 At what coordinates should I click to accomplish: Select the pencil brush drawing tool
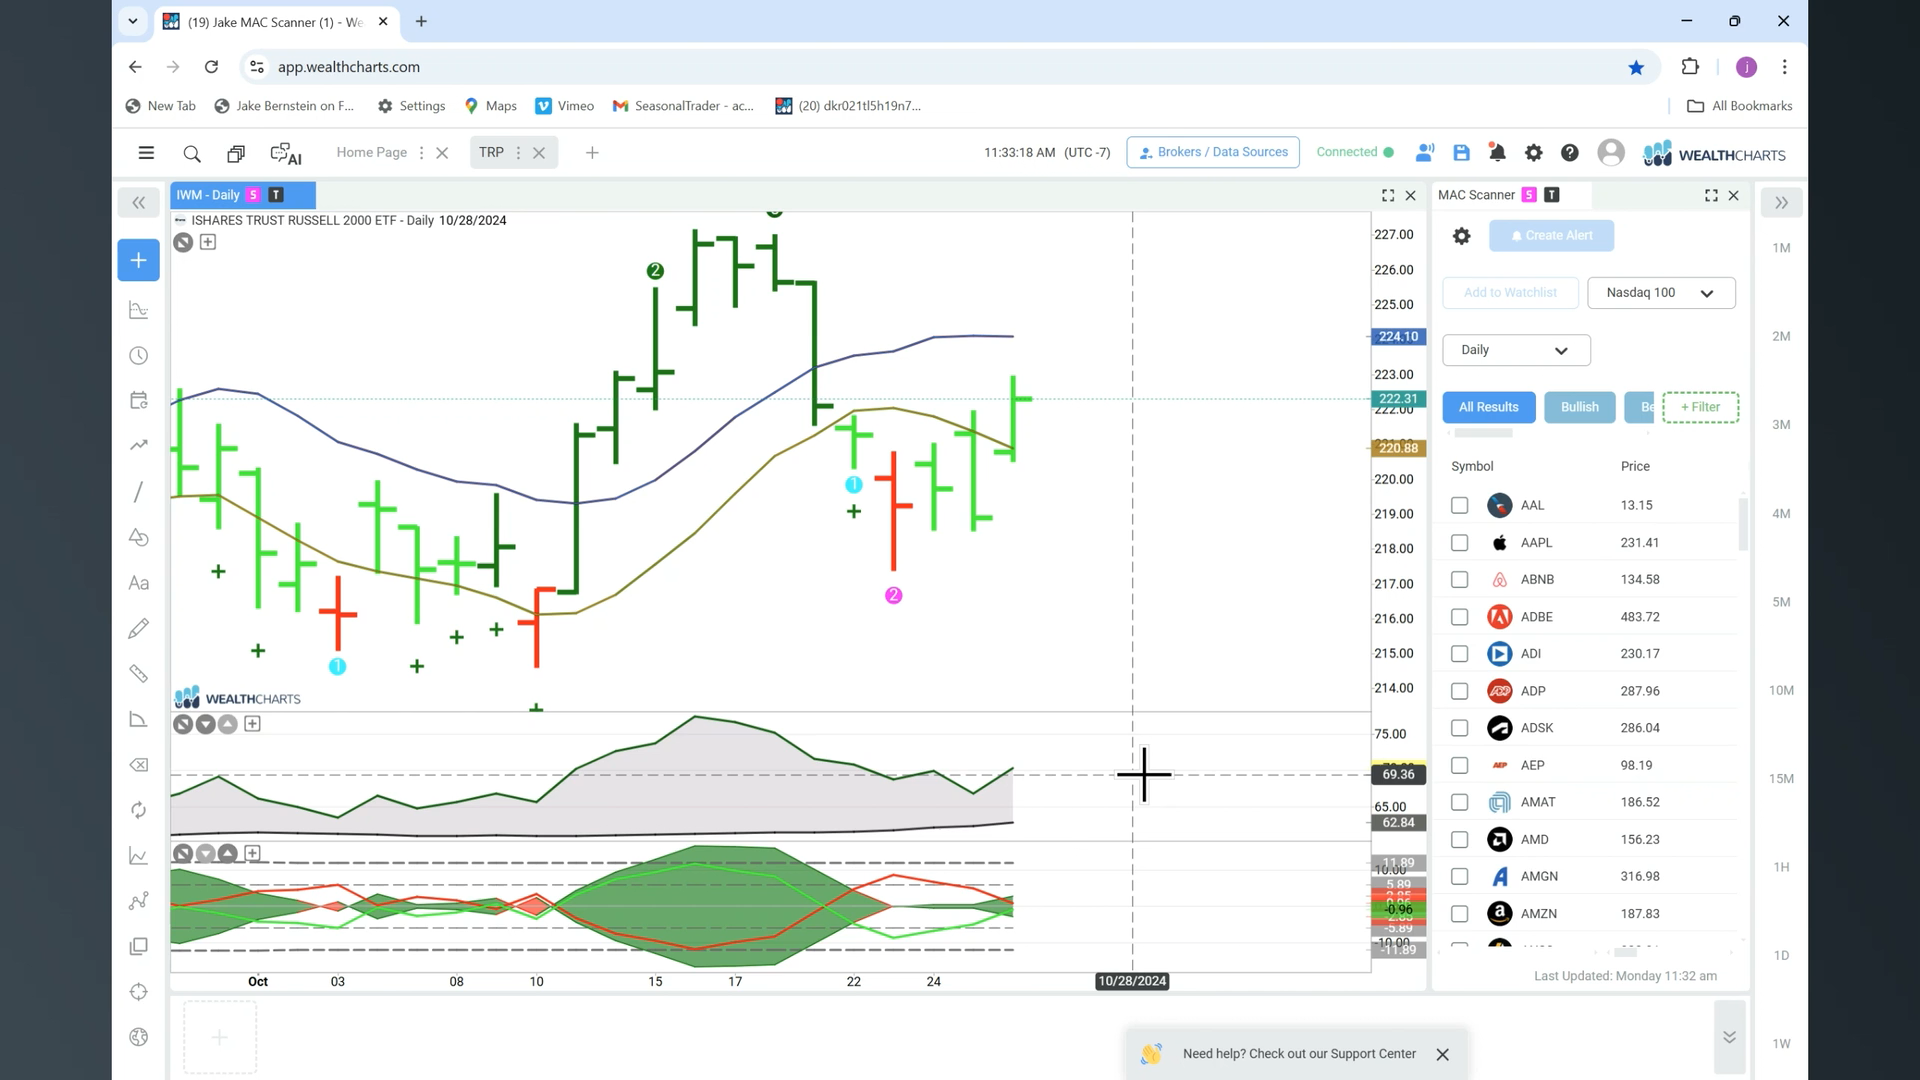coord(139,628)
